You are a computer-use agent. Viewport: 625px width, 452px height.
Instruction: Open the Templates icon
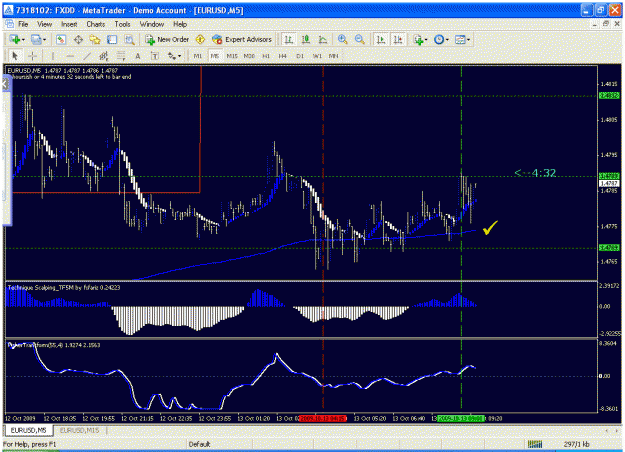pyautogui.click(x=460, y=39)
